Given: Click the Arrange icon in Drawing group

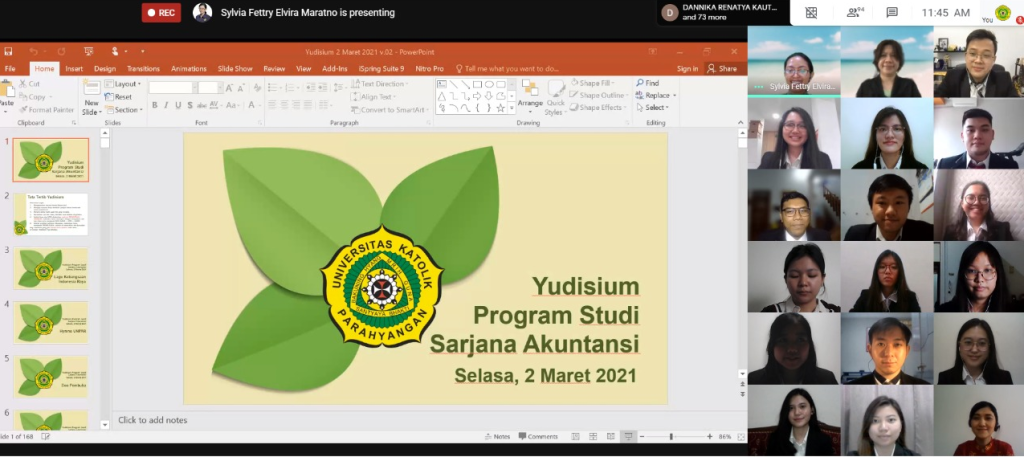Looking at the screenshot, I should (530, 94).
